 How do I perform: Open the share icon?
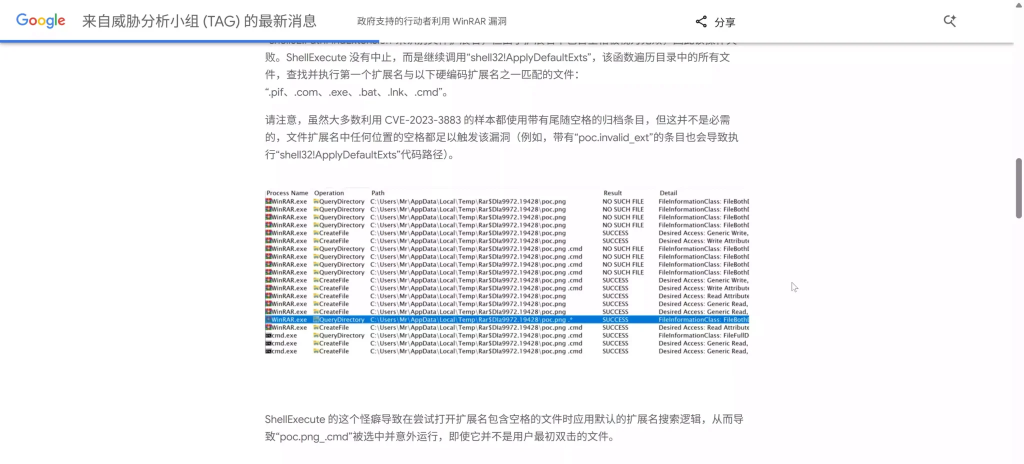click(701, 22)
